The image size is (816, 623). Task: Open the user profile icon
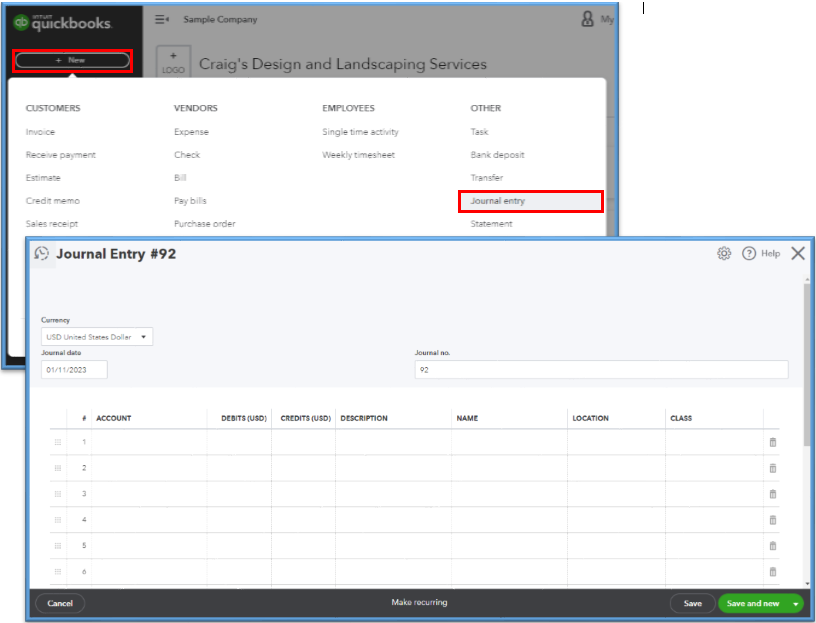click(588, 19)
